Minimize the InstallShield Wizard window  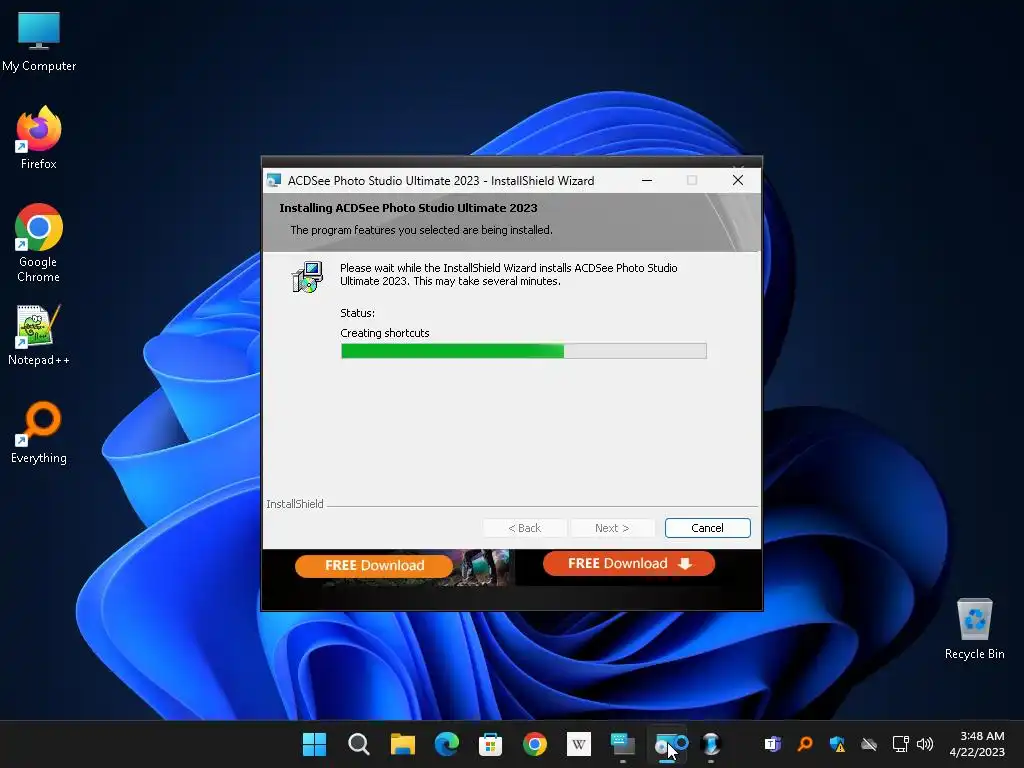click(647, 180)
